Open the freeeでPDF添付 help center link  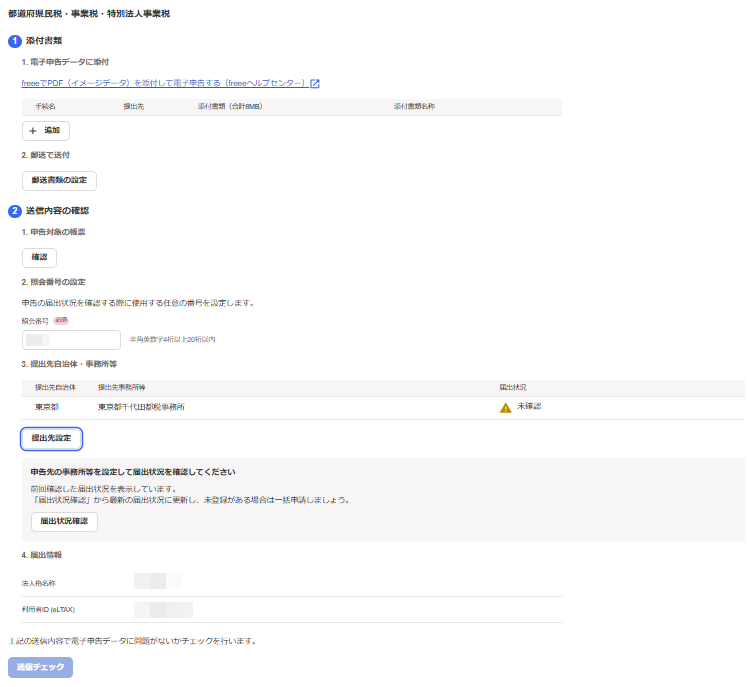tap(162, 83)
